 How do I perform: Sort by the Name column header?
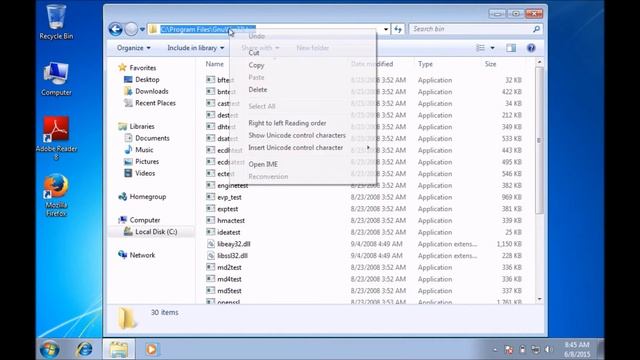tap(215, 64)
